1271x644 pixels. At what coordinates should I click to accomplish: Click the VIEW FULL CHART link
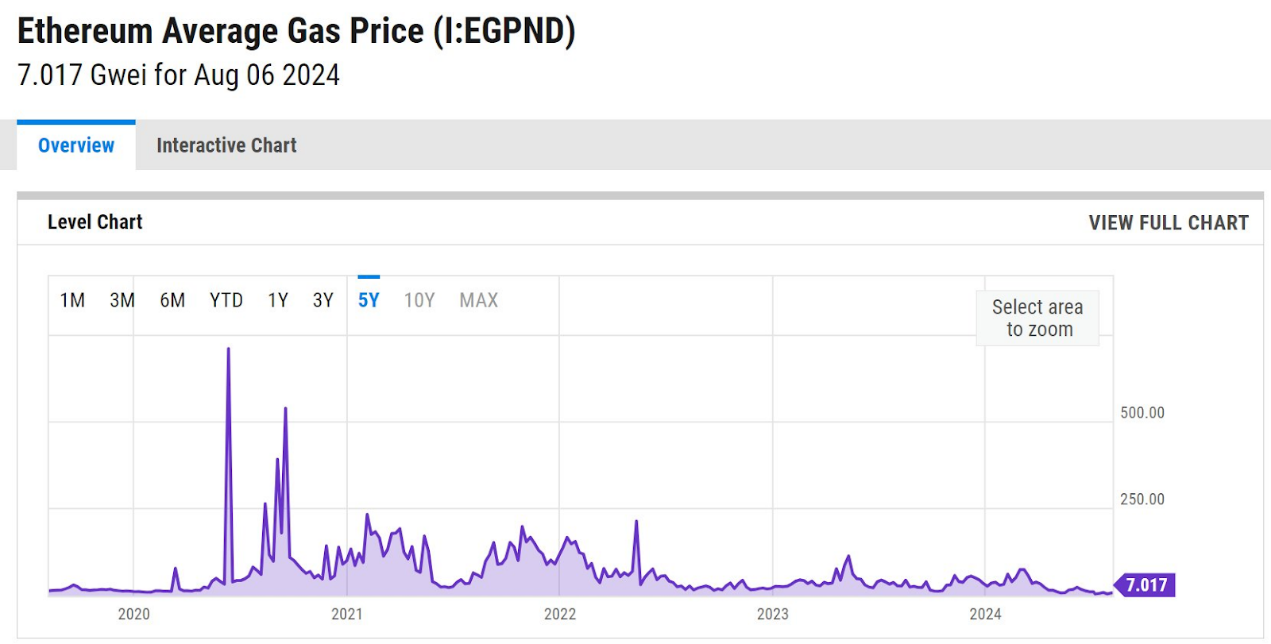point(1168,223)
